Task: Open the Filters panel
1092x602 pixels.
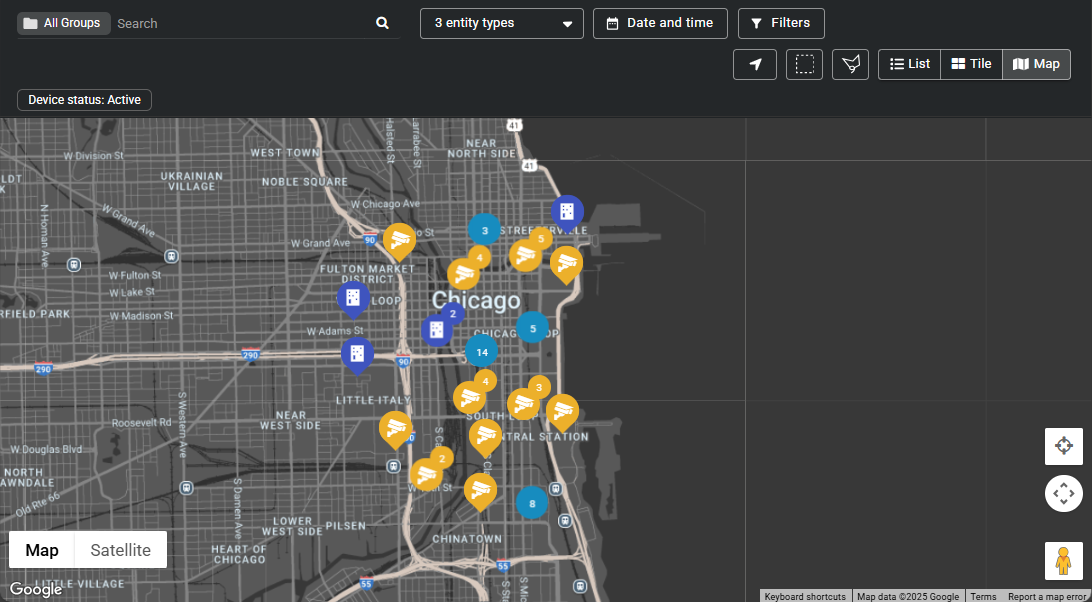Action: tap(780, 22)
